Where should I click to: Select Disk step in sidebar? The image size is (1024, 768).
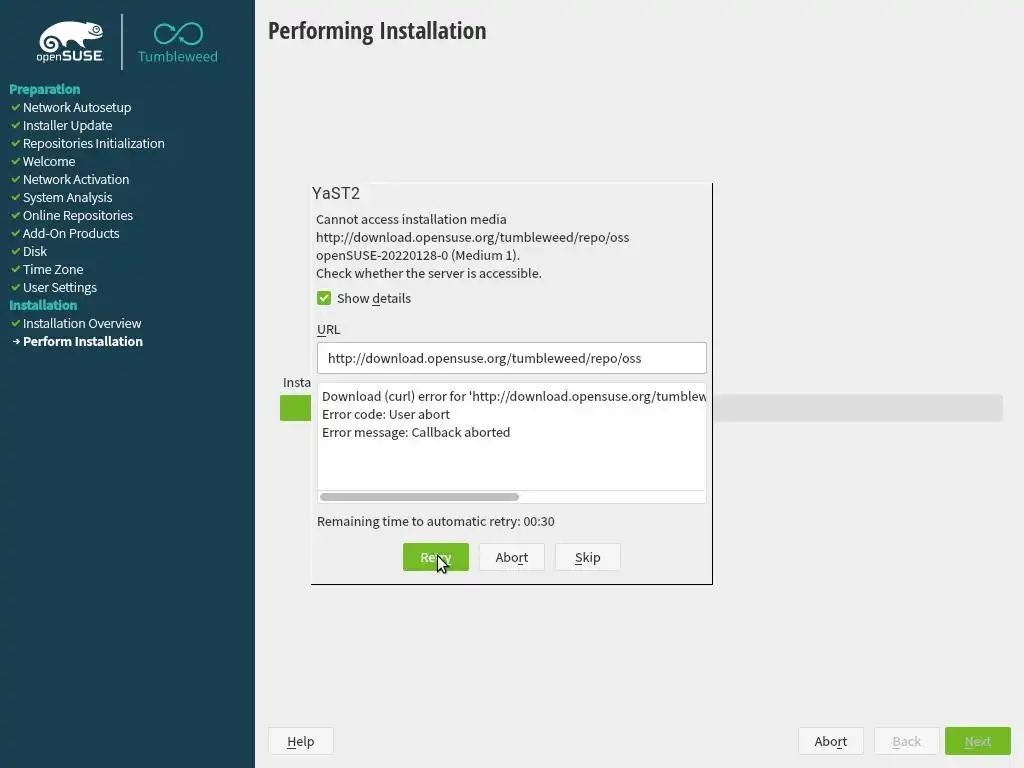[35, 251]
